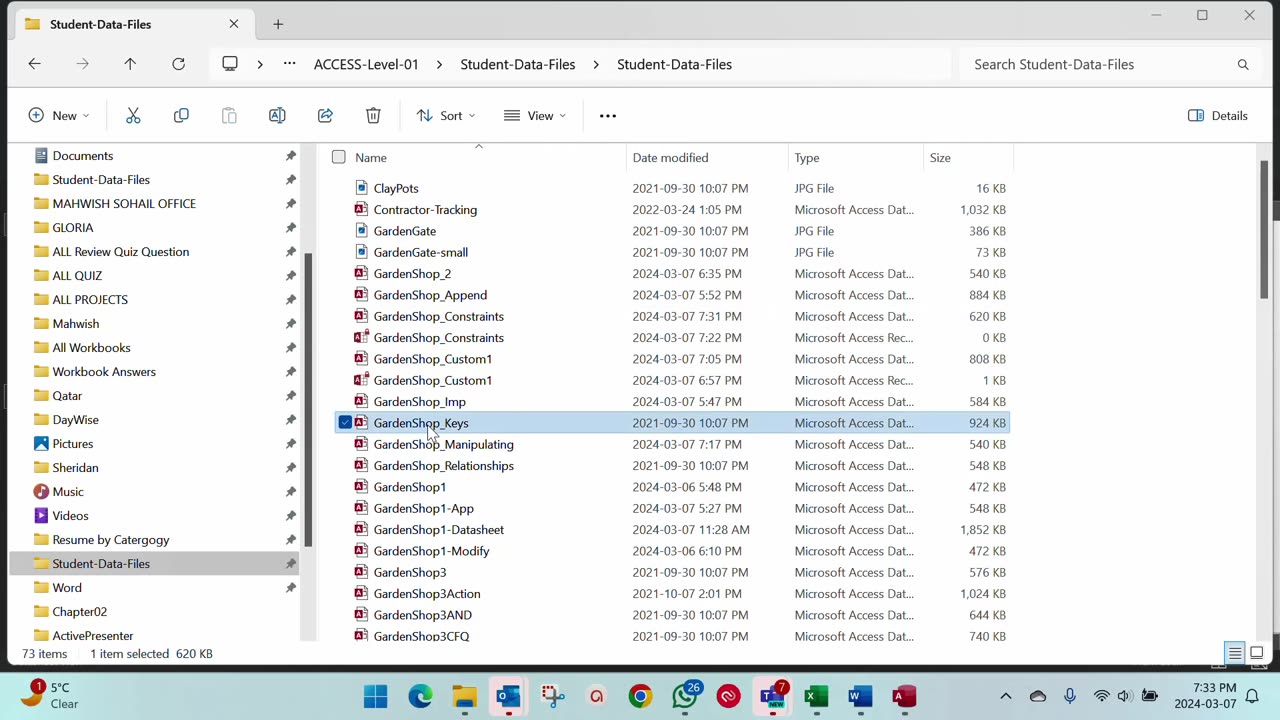Viewport: 1280px width, 720px height.
Task: Open Resume by Catergogy folder
Action: click(111, 540)
